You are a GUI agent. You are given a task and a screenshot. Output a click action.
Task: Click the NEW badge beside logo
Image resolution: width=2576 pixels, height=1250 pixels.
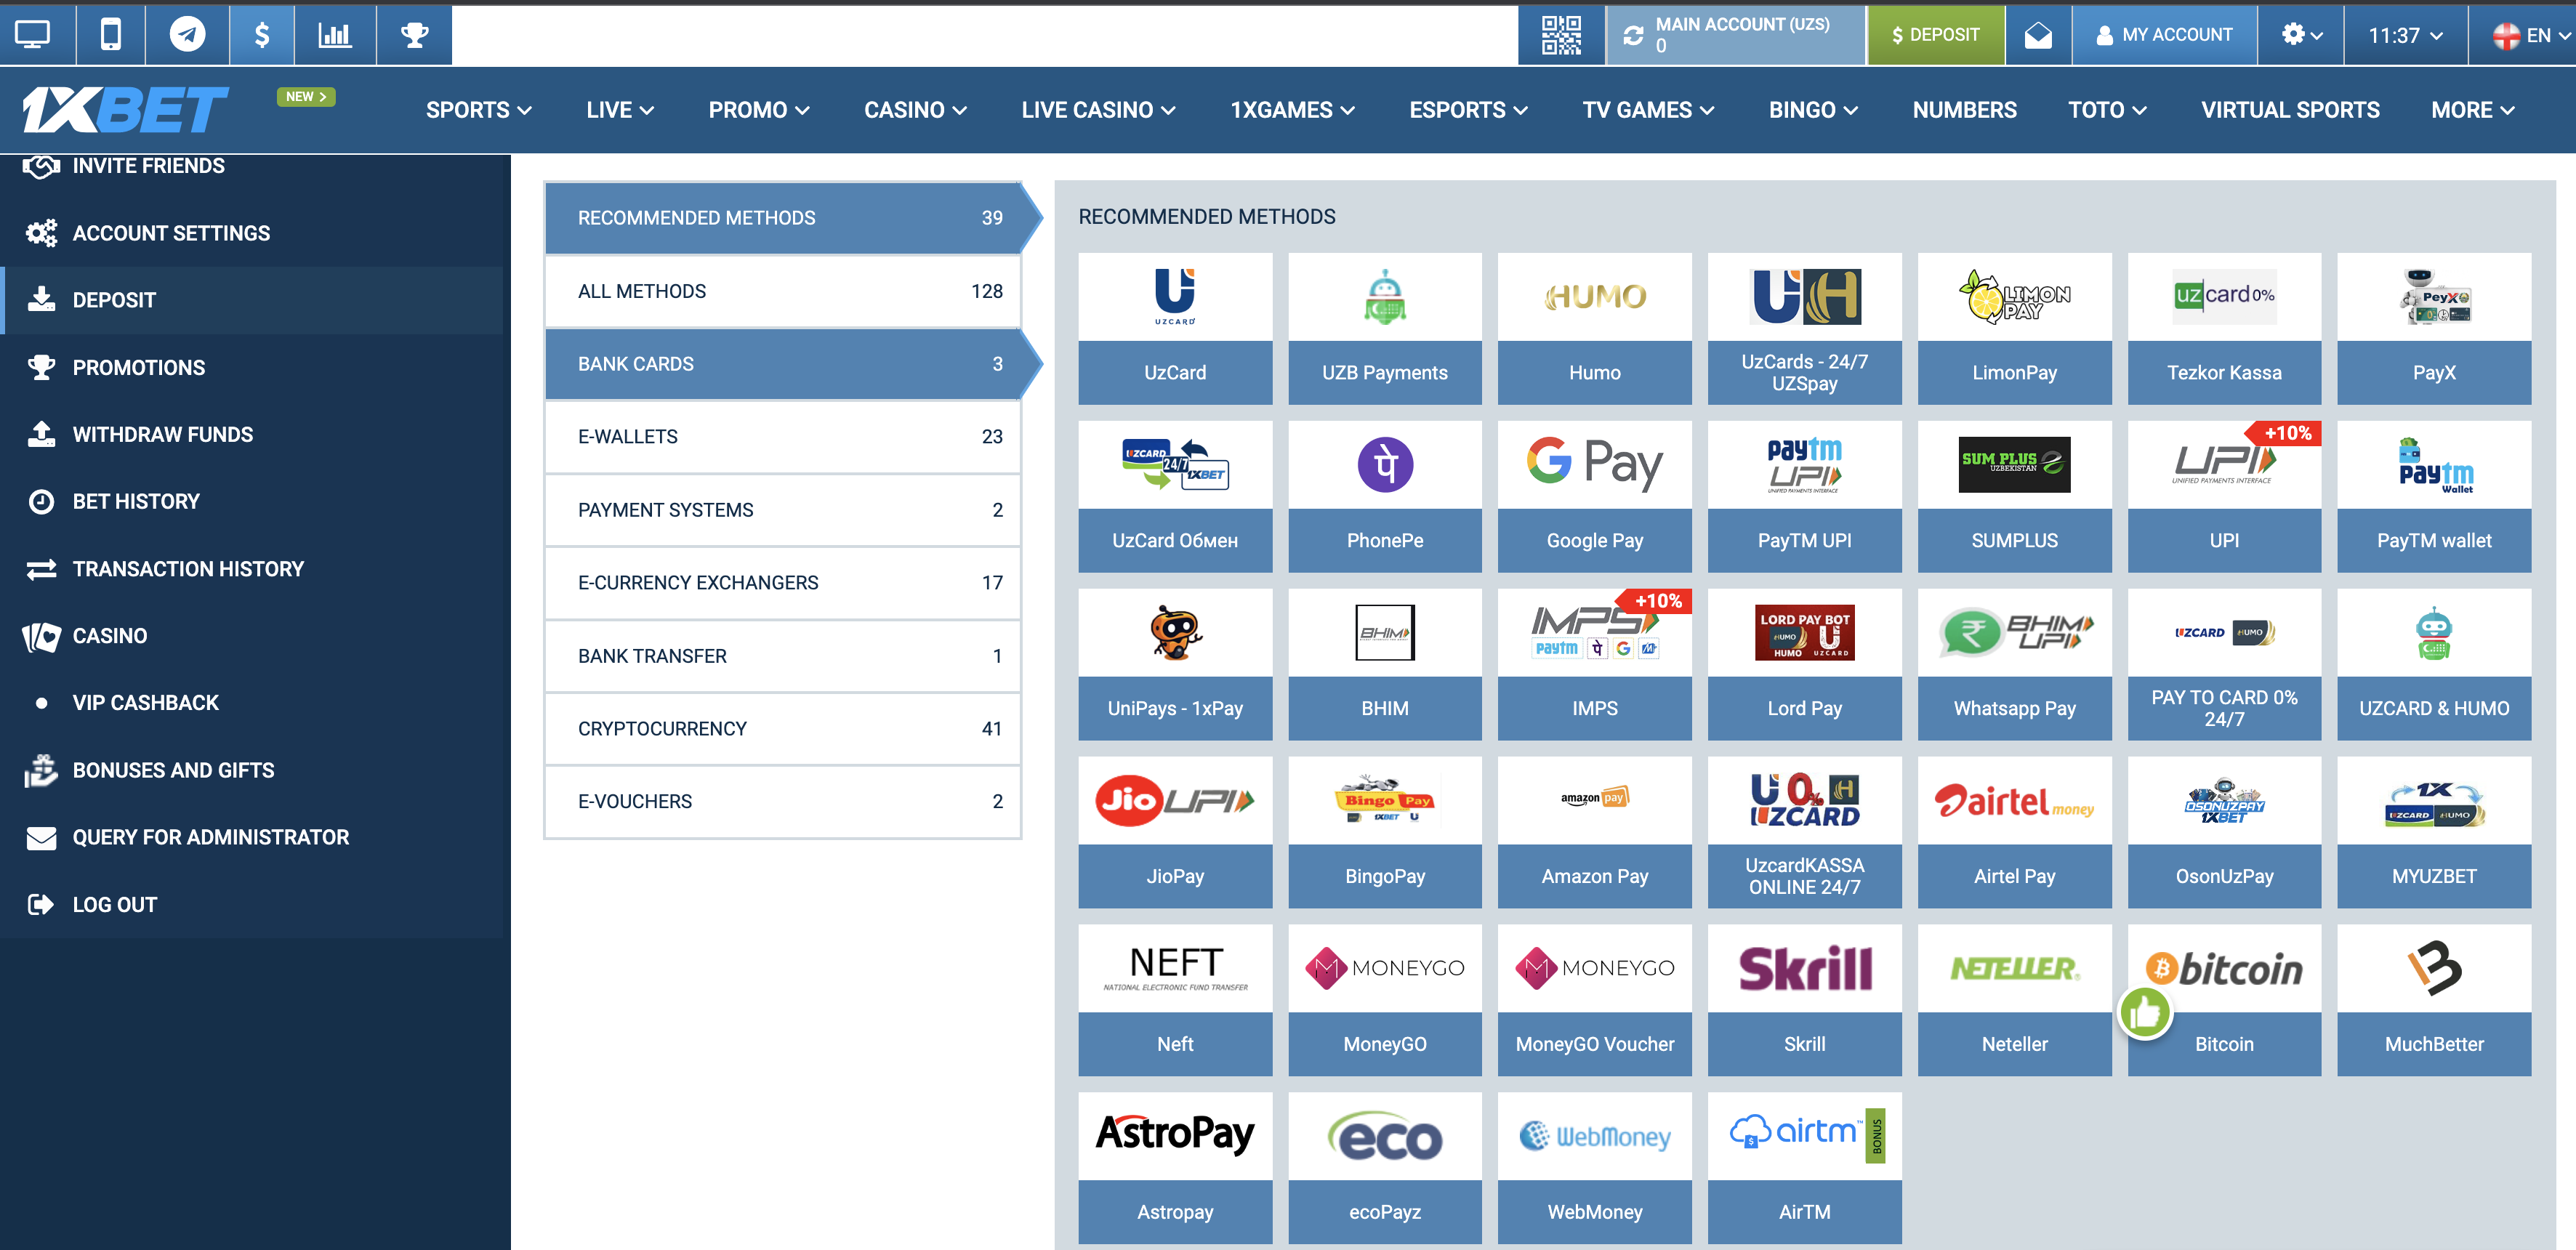[x=305, y=97]
